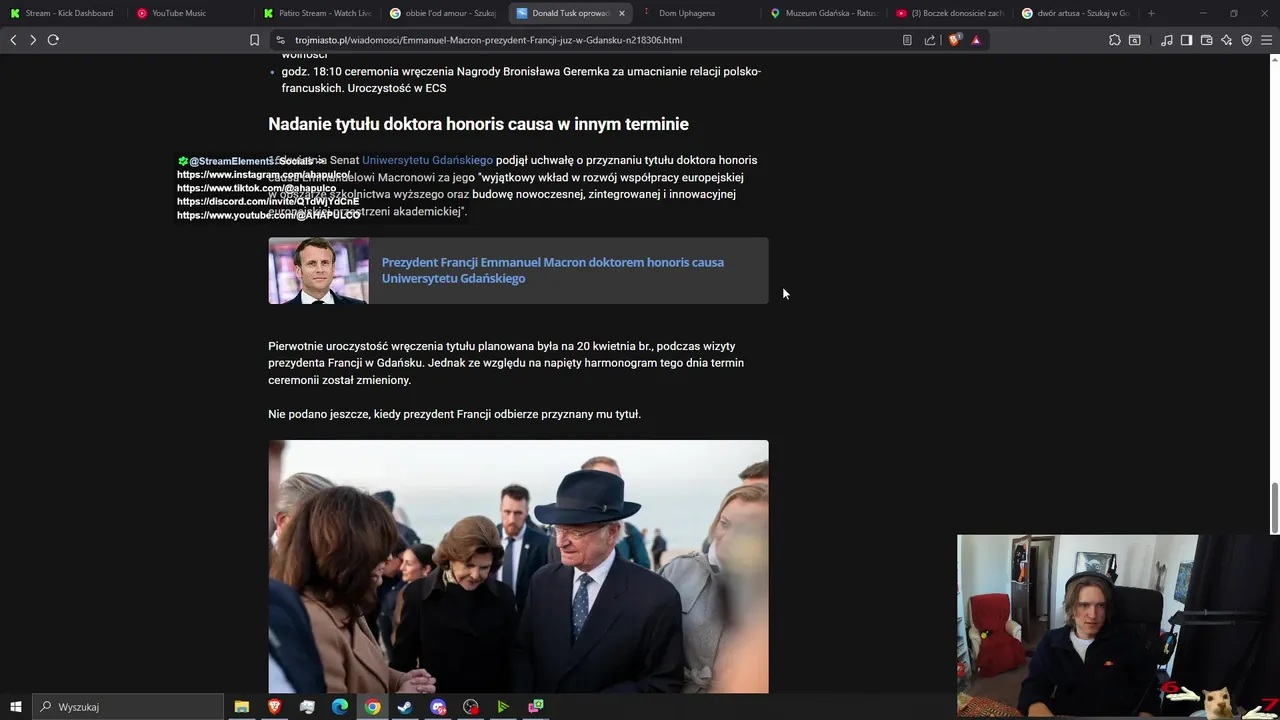Open OBS Studio from taskbar
The height and width of the screenshot is (720, 1280).
pos(471,707)
